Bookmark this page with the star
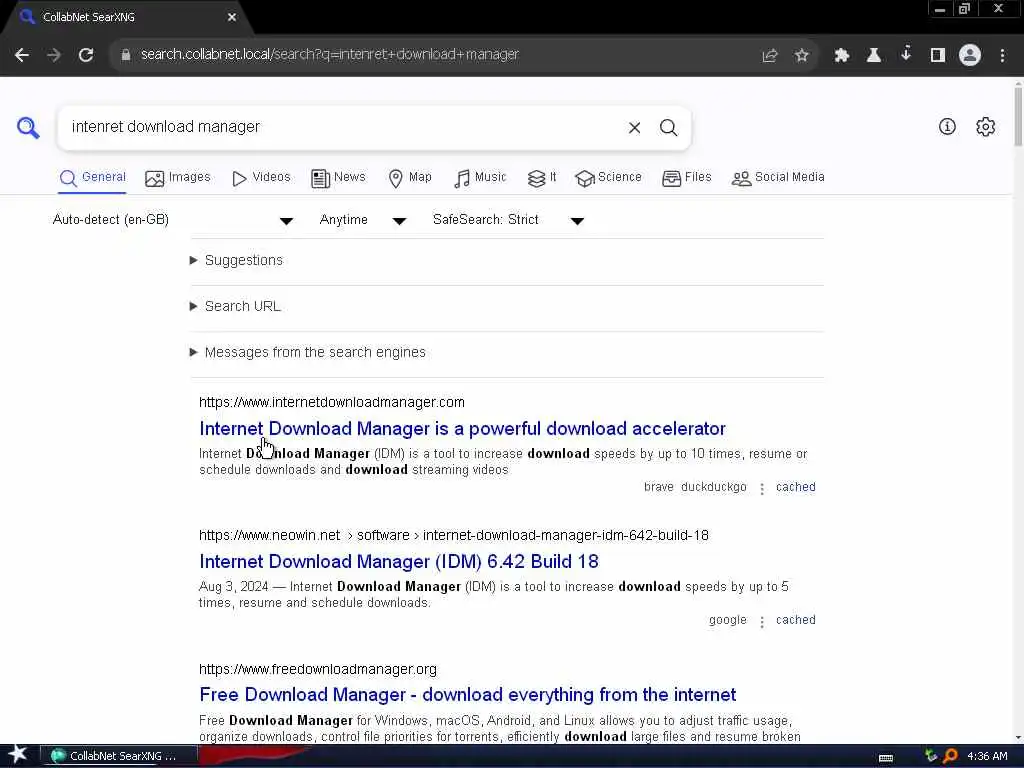 (802, 56)
